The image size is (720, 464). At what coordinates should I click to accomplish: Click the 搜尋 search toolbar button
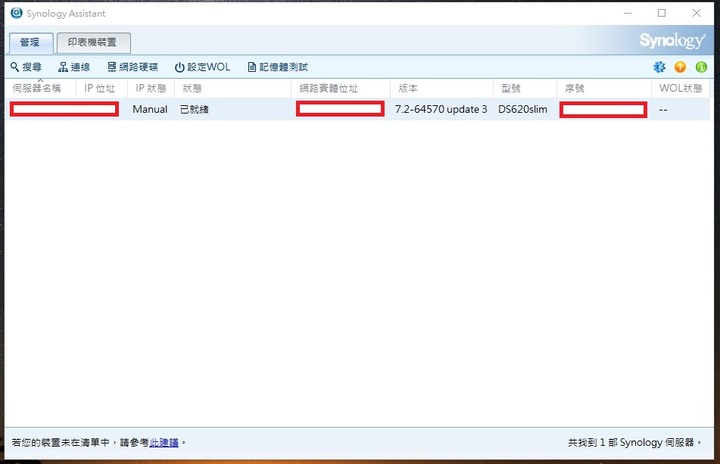pos(26,67)
